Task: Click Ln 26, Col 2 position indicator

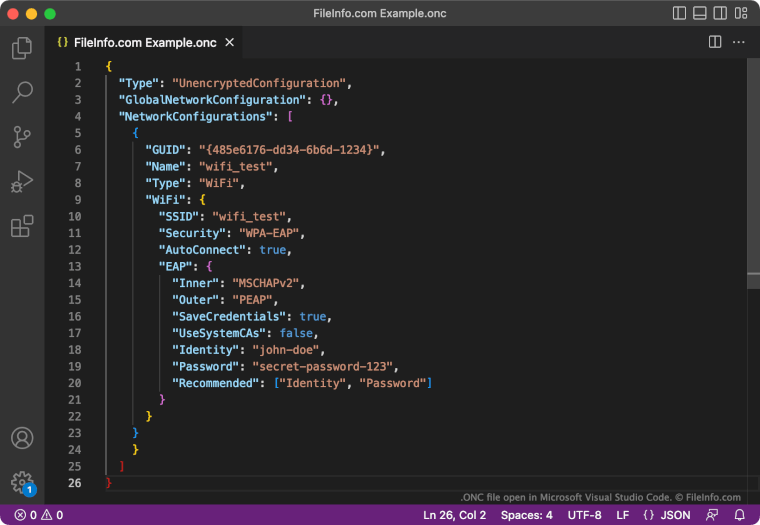Action: coord(454,515)
